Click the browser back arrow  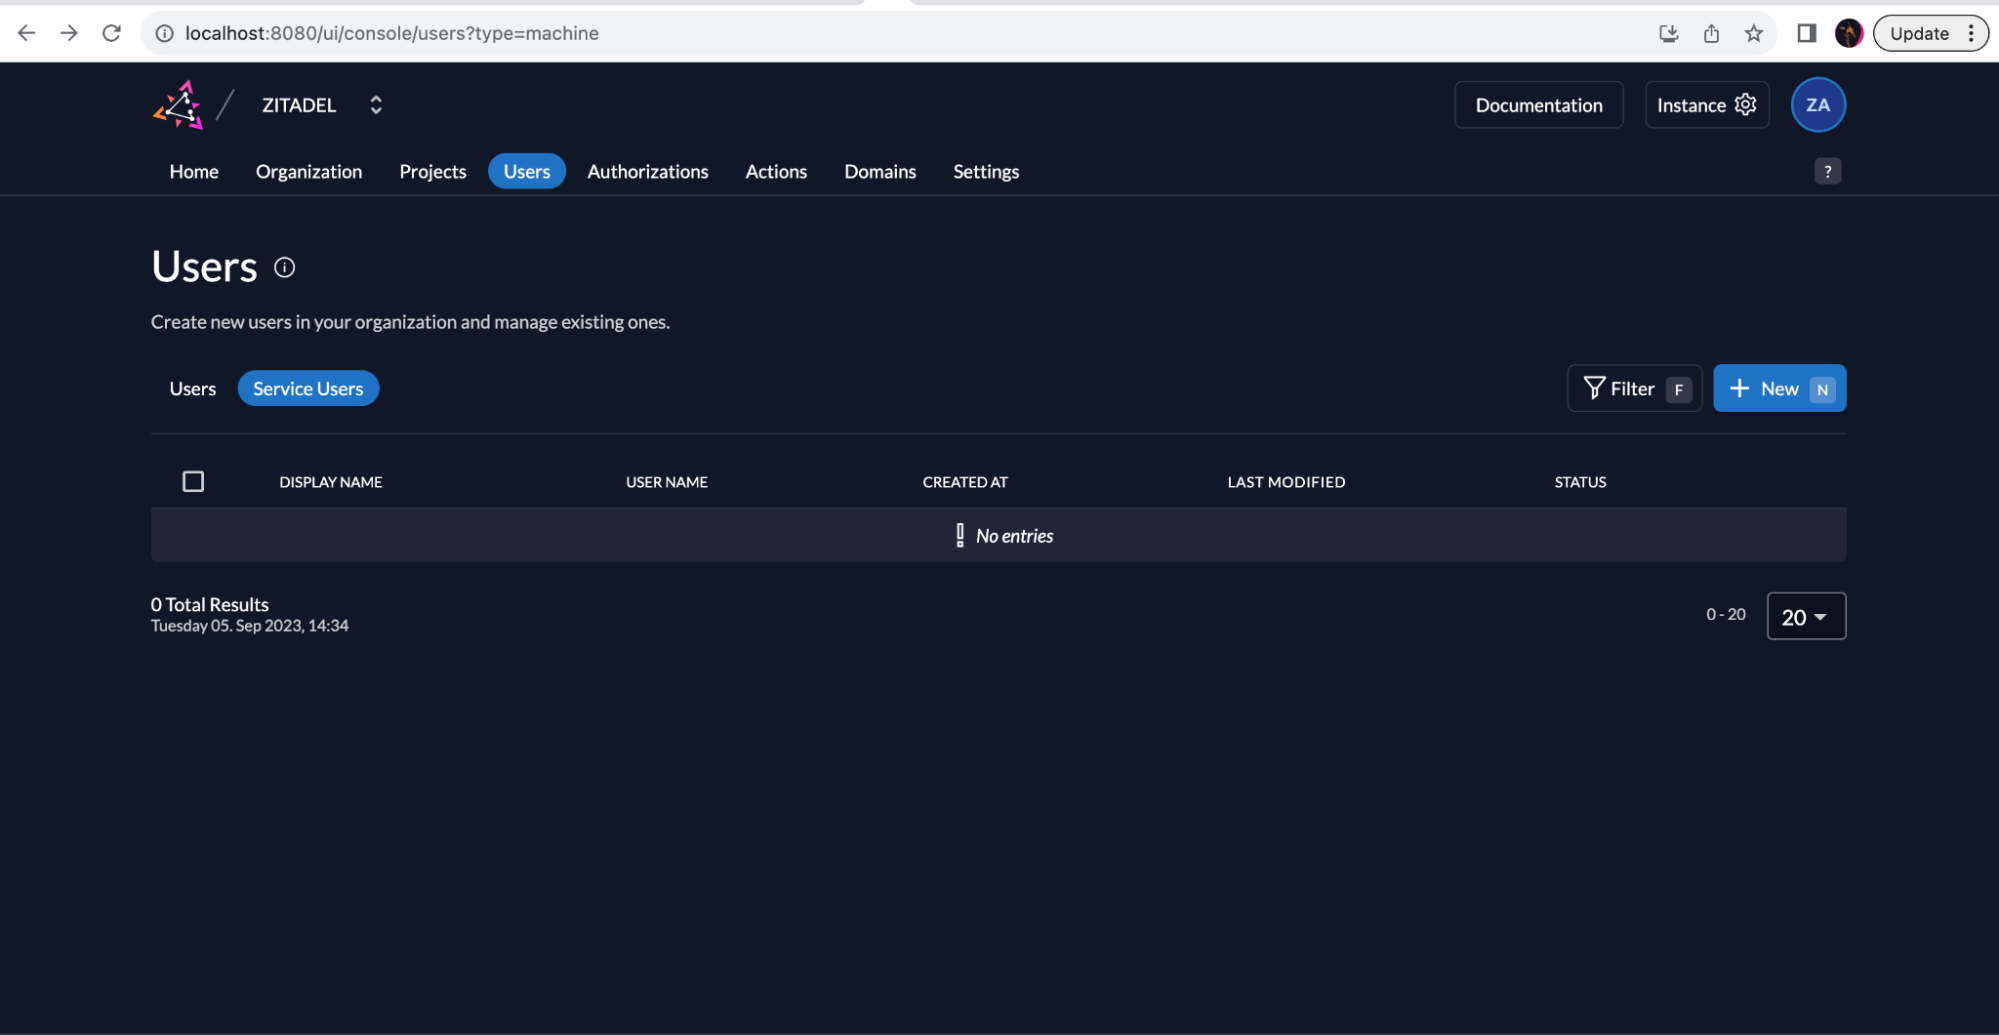click(27, 33)
